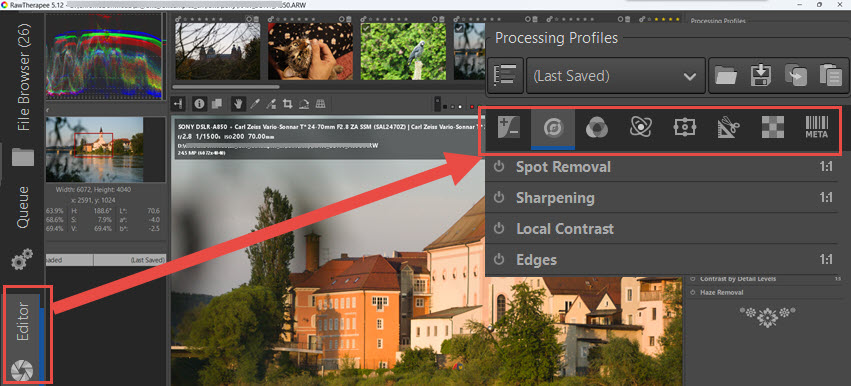Open the Queue tab
Image resolution: width=851 pixels, height=386 pixels.
click(23, 207)
